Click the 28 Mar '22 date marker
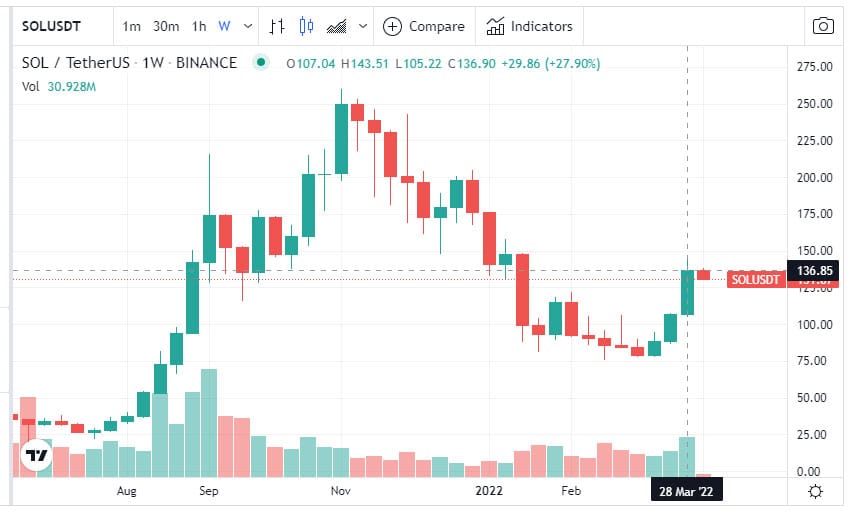Screen dimensions: 853x516 click(x=685, y=491)
